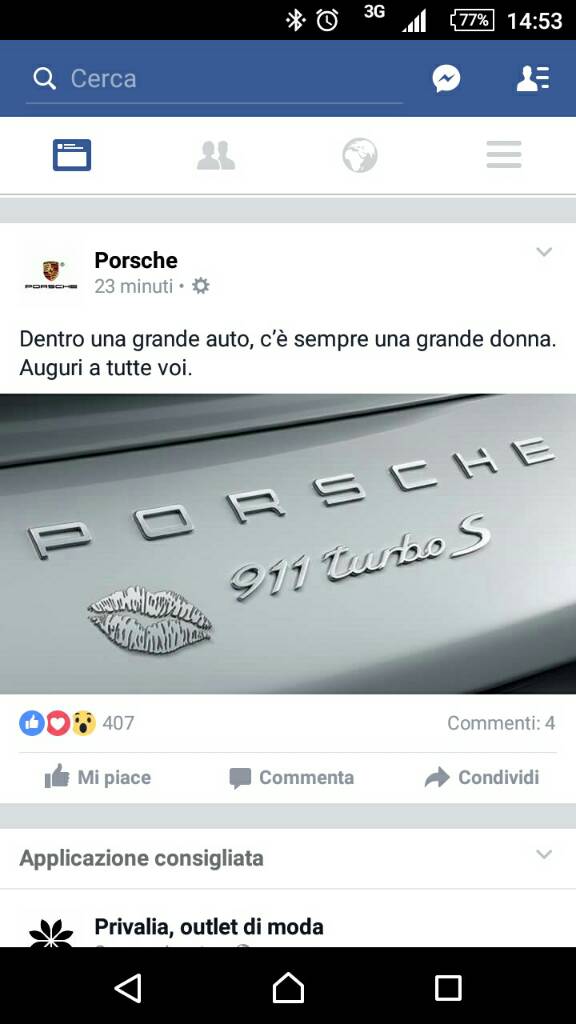Screen dimensions: 576x1024
Task: Open the Friends tab icon
Action: (x=216, y=155)
